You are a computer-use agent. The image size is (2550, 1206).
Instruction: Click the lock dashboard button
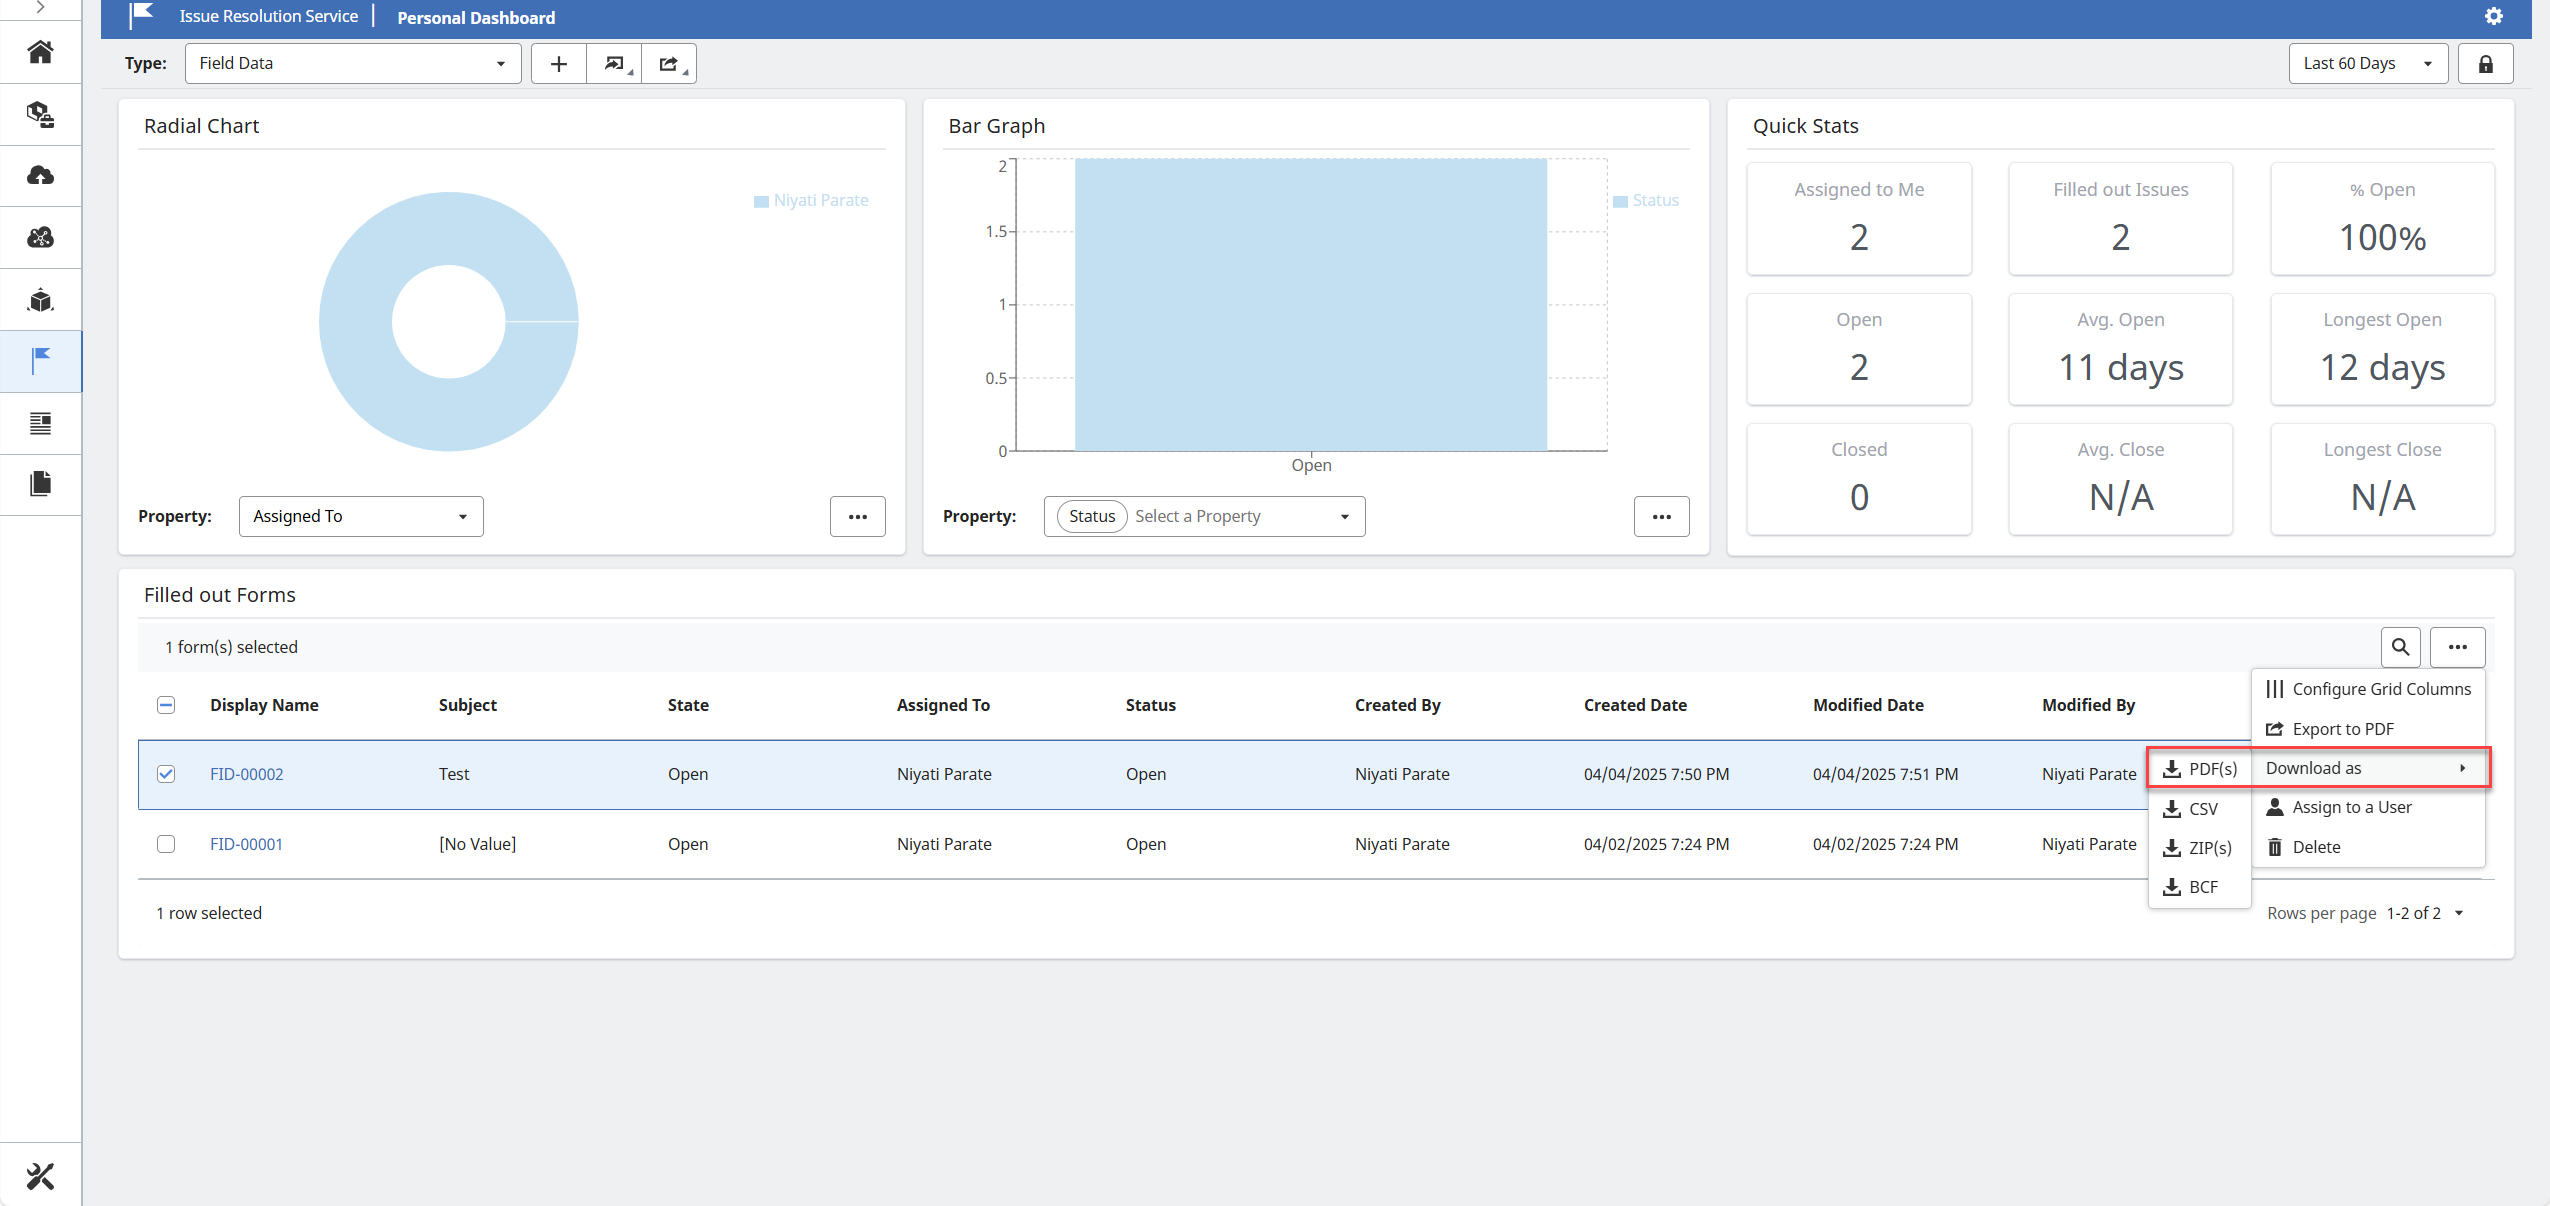pos(2486,63)
